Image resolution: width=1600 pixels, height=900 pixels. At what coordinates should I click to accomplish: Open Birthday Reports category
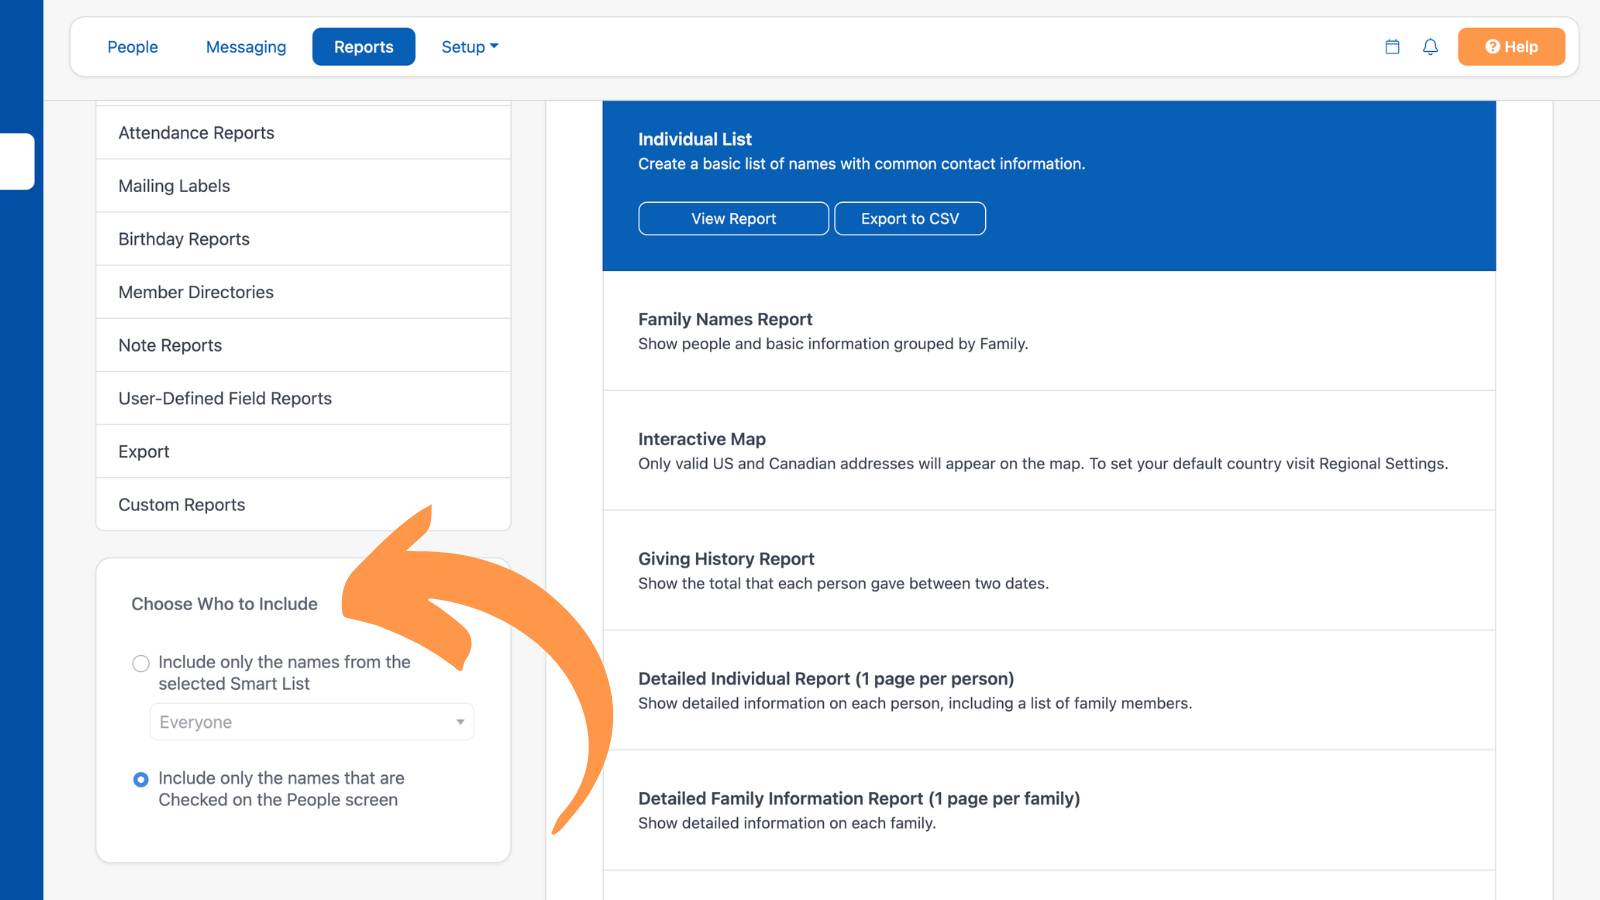coord(303,239)
